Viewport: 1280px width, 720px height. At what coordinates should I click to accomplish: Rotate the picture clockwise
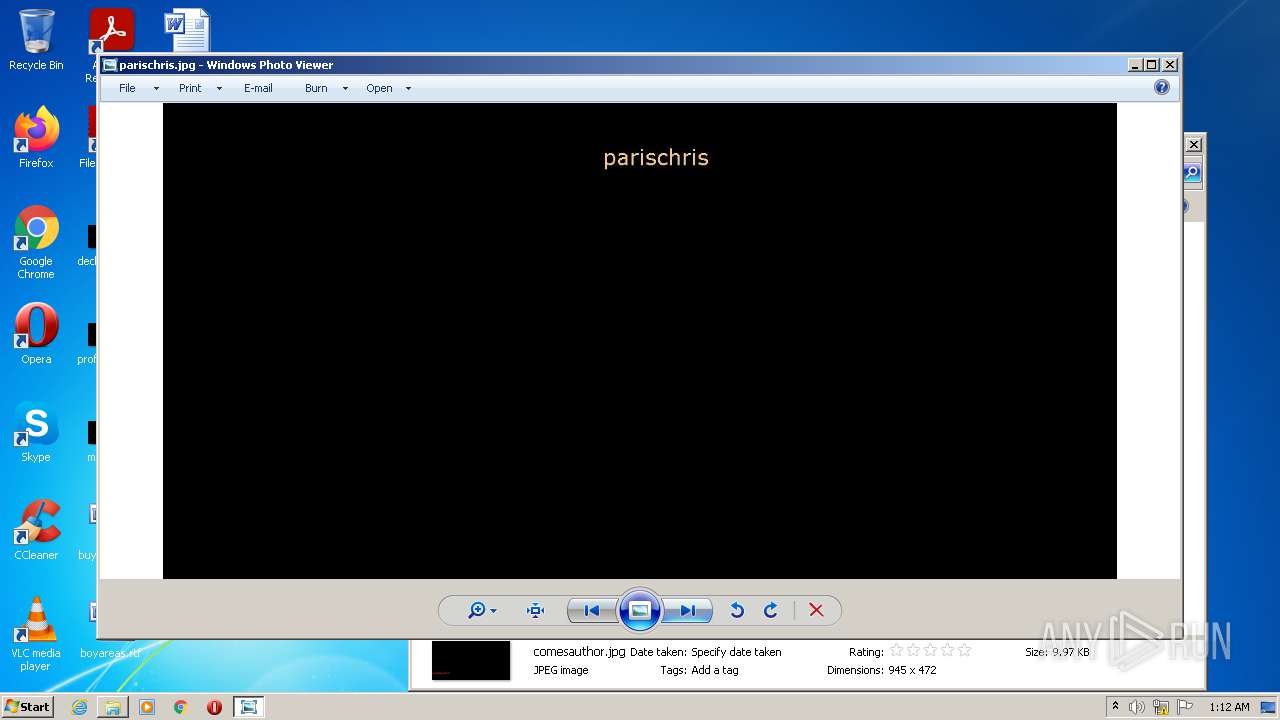pyautogui.click(x=771, y=610)
